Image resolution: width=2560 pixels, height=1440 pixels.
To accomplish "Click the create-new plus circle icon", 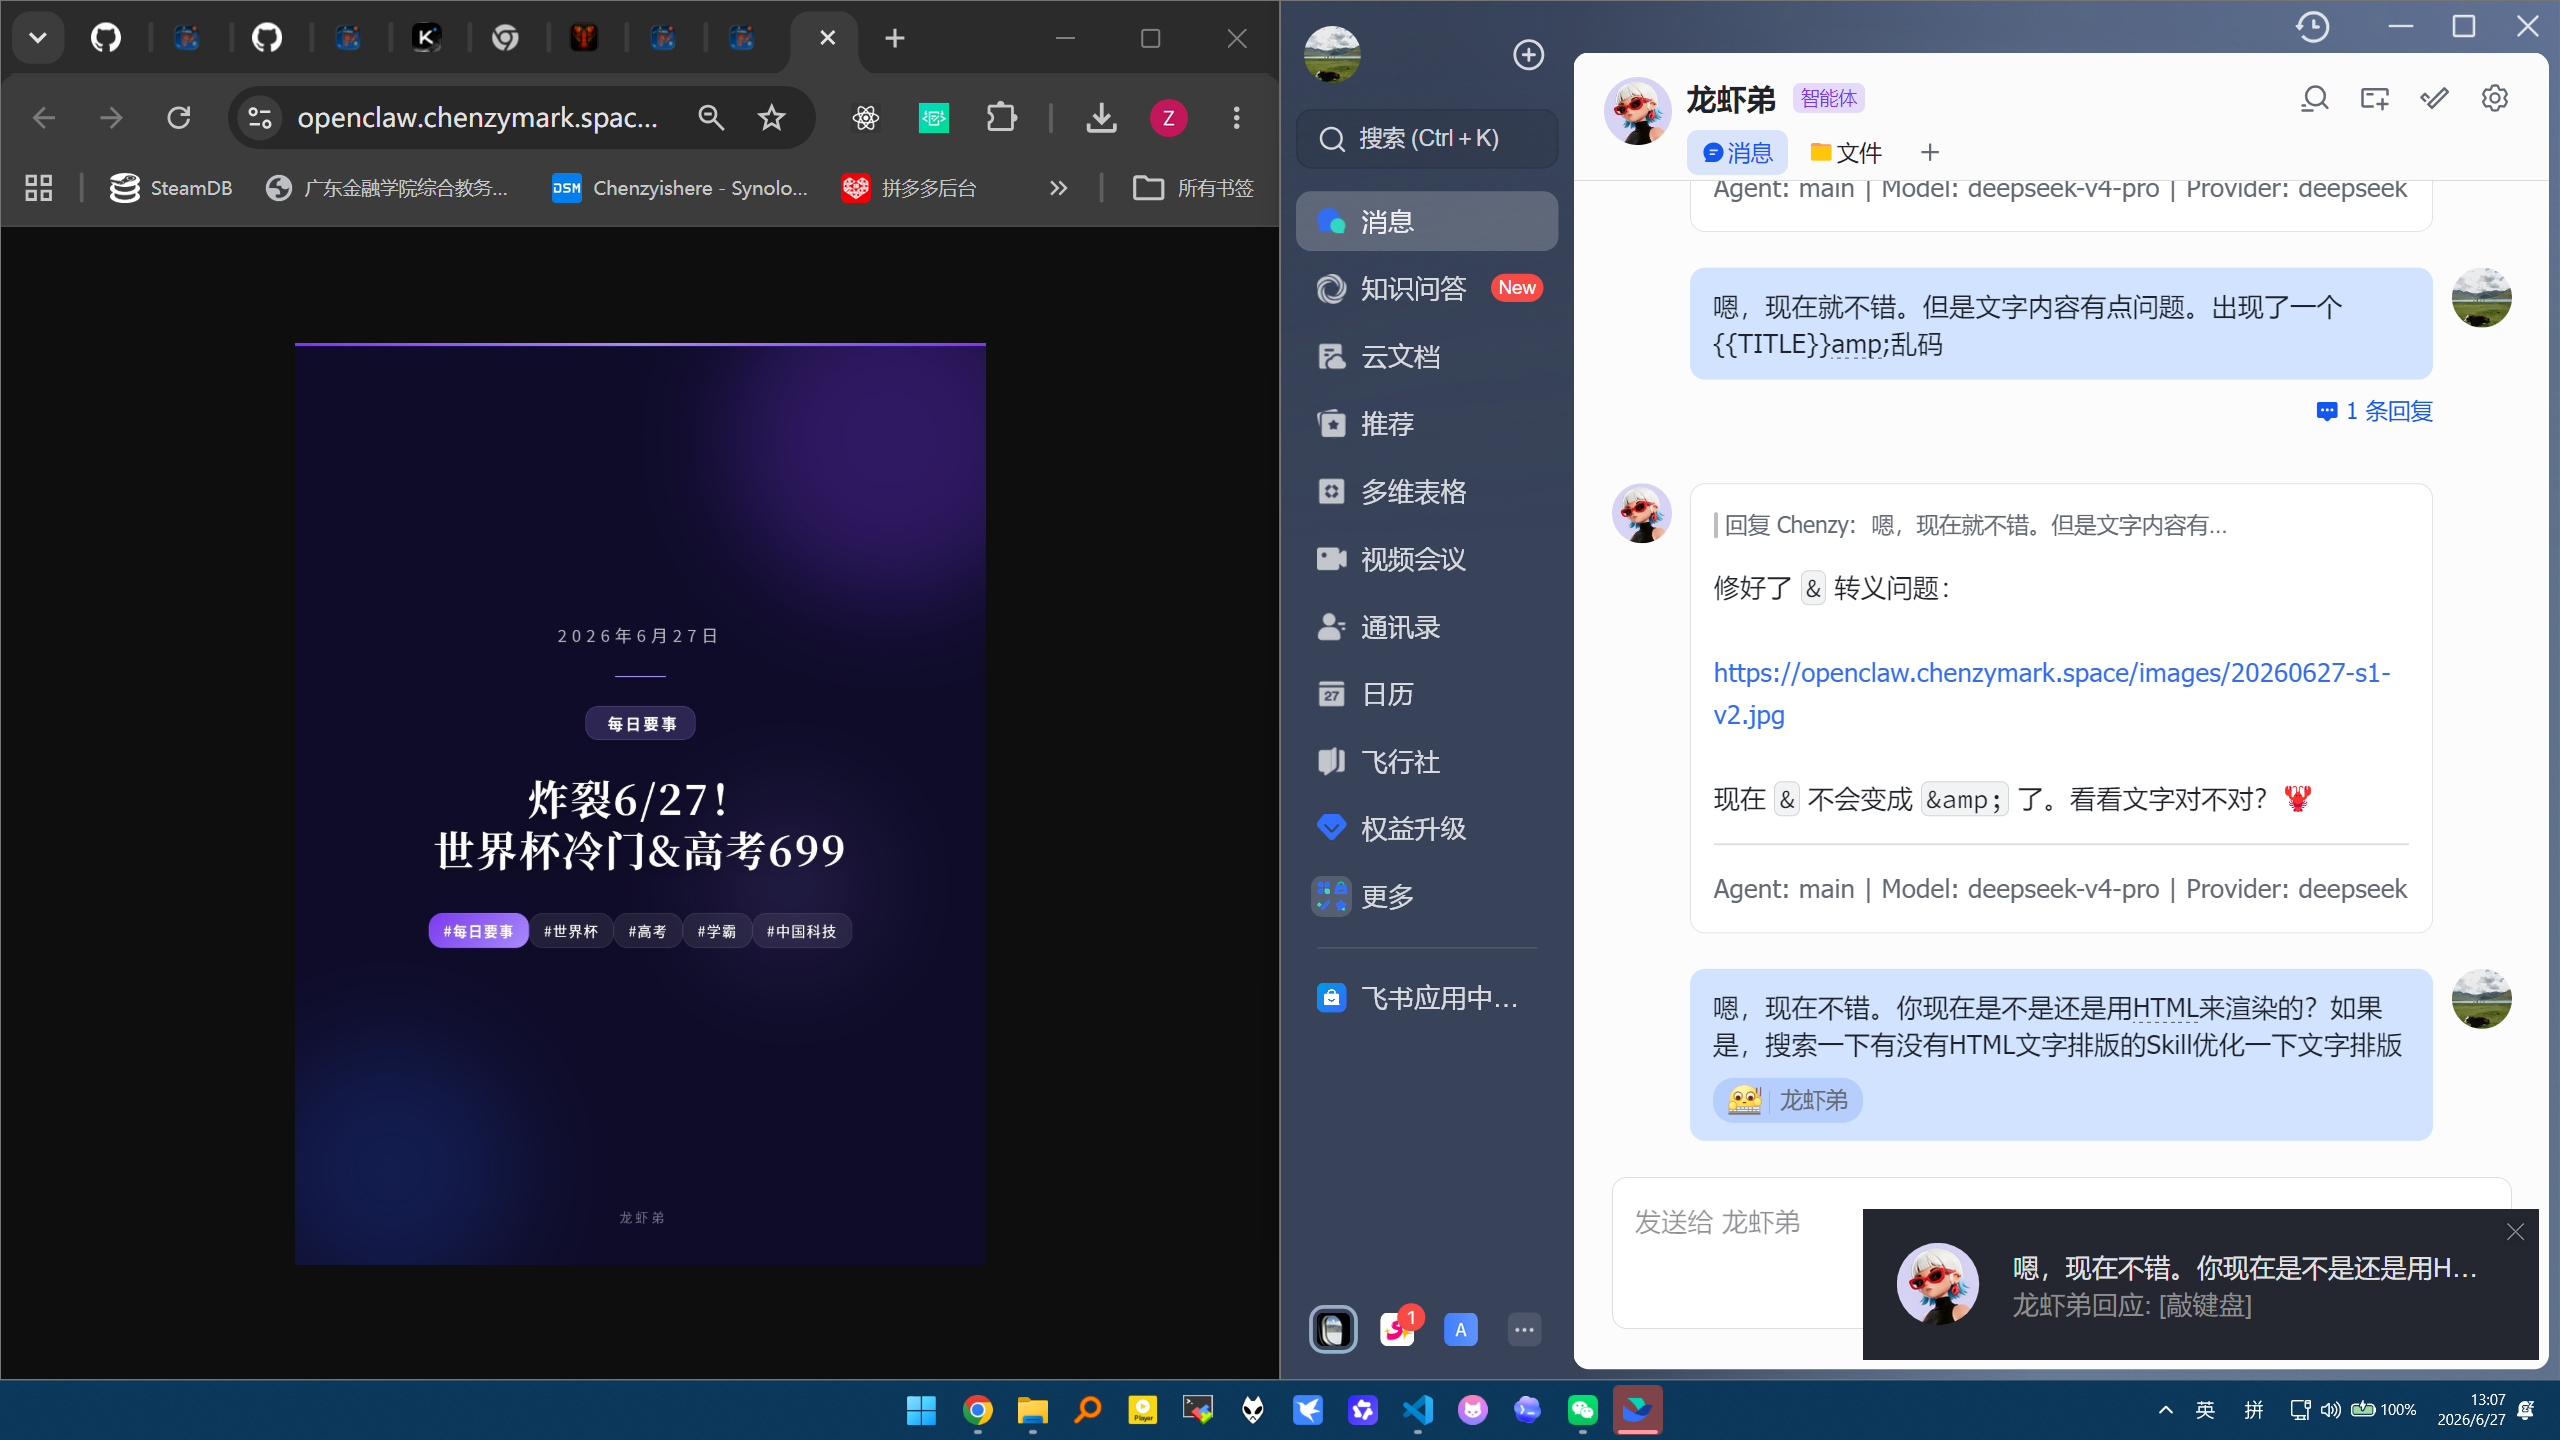I will tap(1528, 55).
